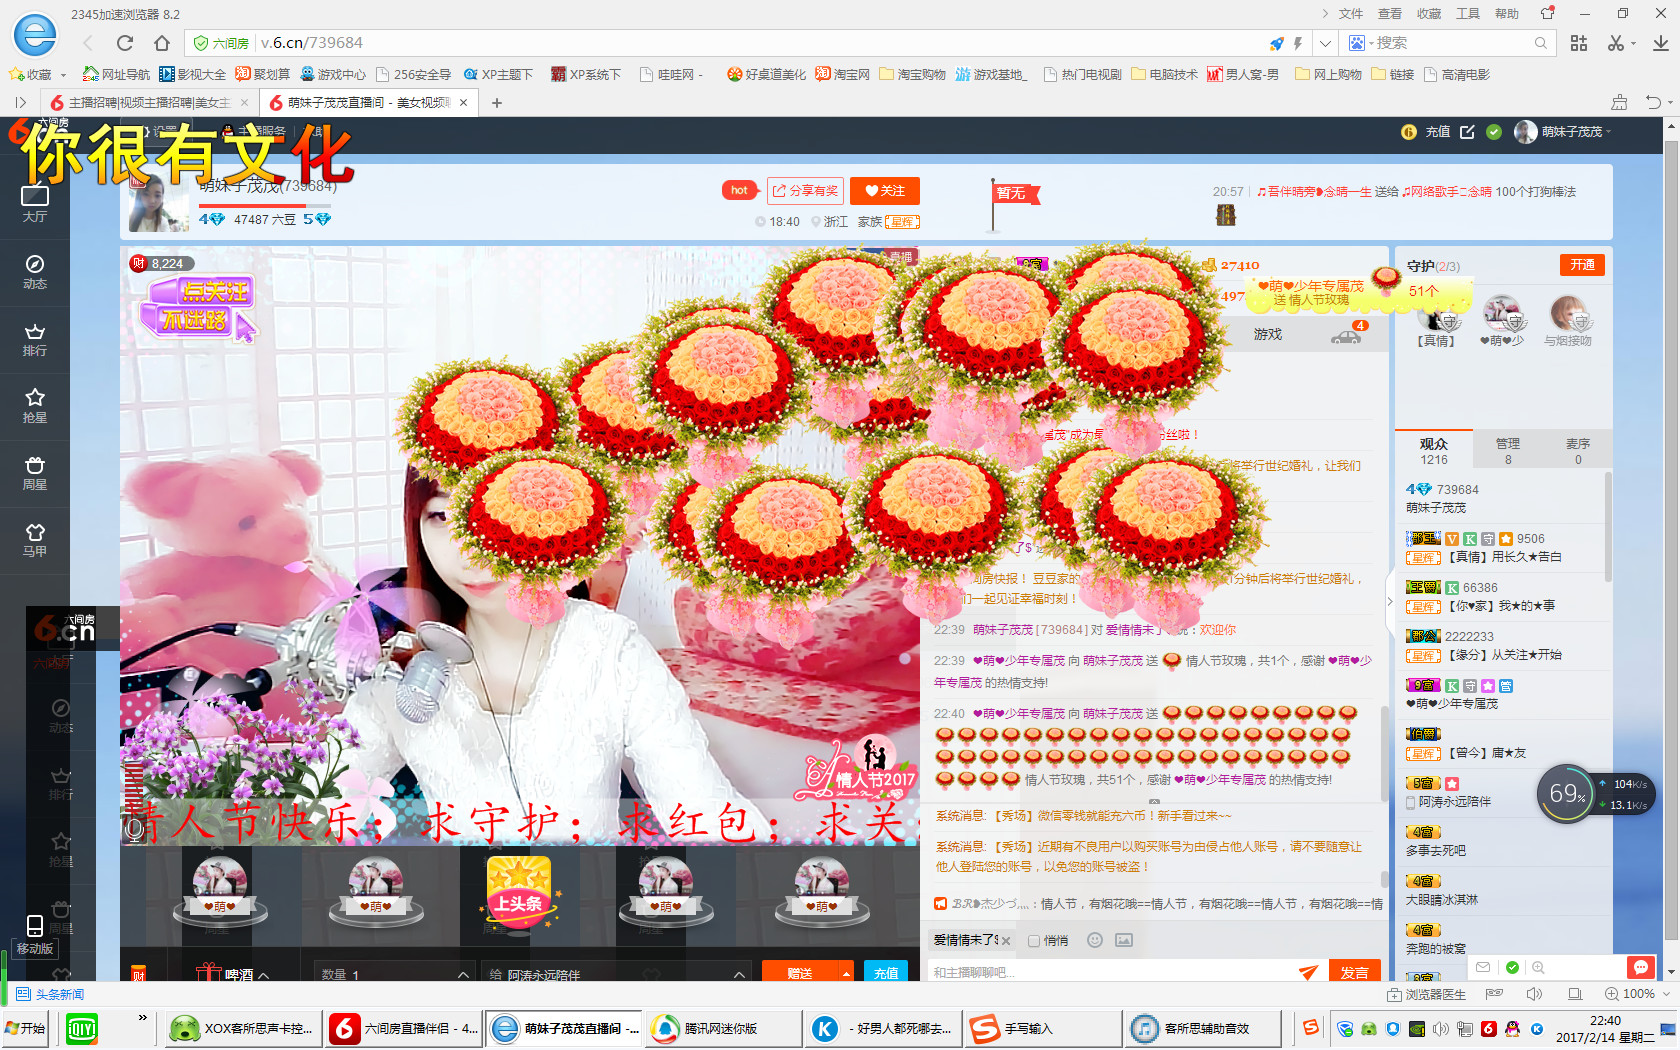1680x1050 pixels.
Task: Open the search engine Baidu paw dropdown
Action: coord(1361,43)
